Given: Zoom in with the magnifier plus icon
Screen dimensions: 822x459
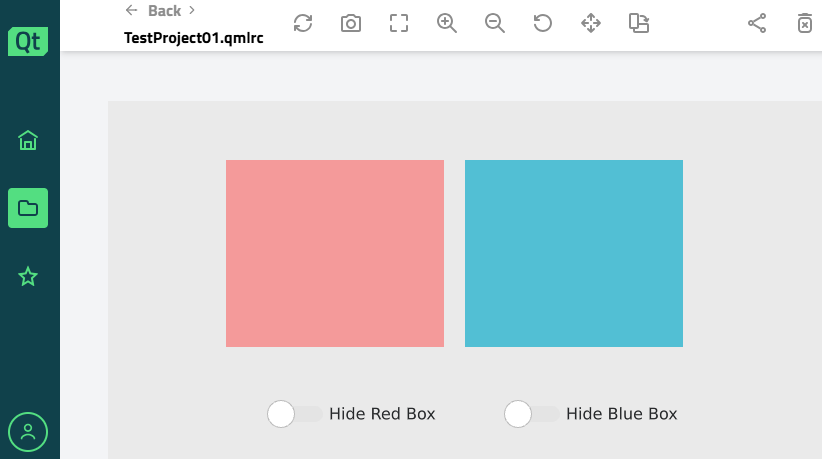Looking at the screenshot, I should [x=447, y=23].
